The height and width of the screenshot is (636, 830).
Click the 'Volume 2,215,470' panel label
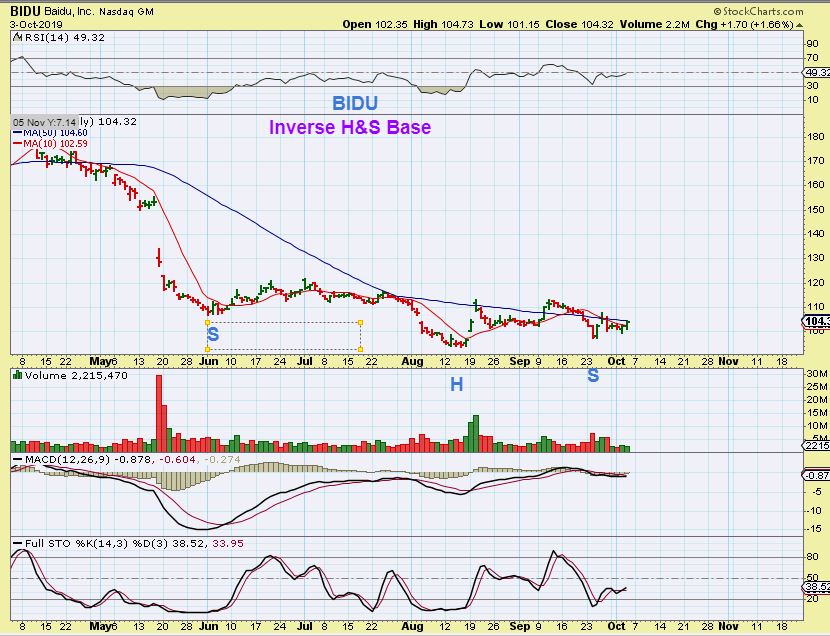tap(76, 376)
